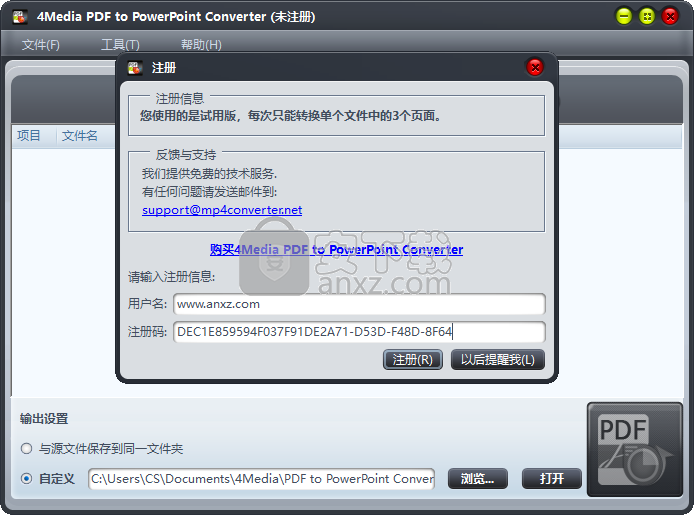This screenshot has width=694, height=515.
Task: Click the 项目 column header
Action: 29,135
